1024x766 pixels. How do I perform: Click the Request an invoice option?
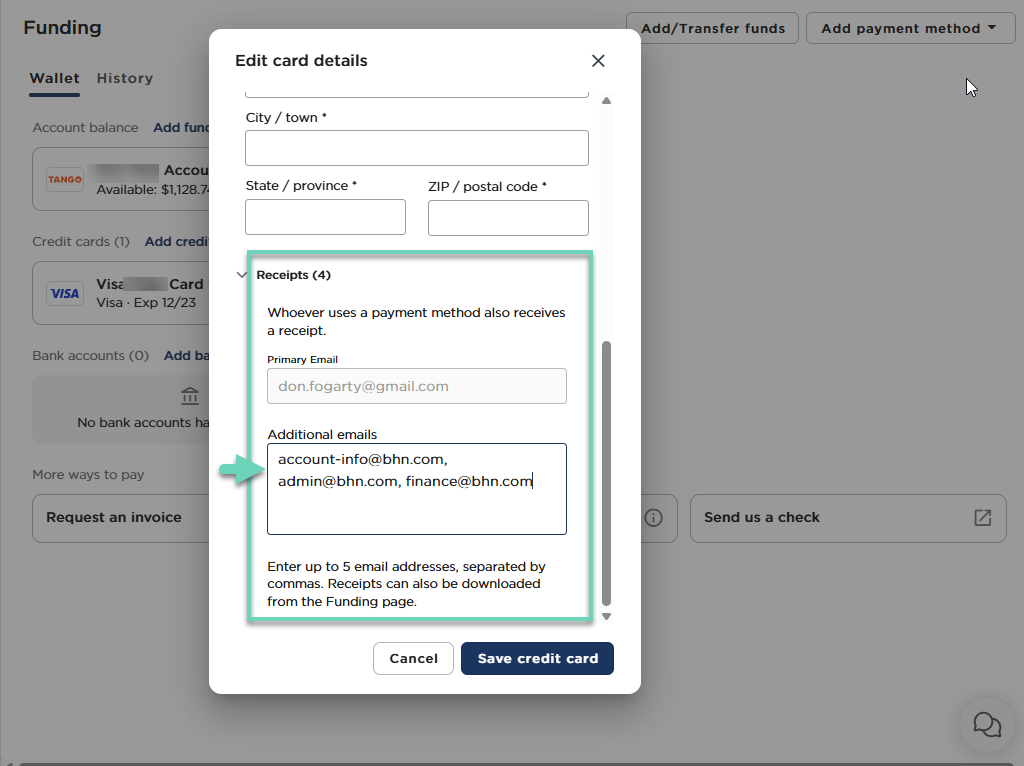(x=114, y=518)
